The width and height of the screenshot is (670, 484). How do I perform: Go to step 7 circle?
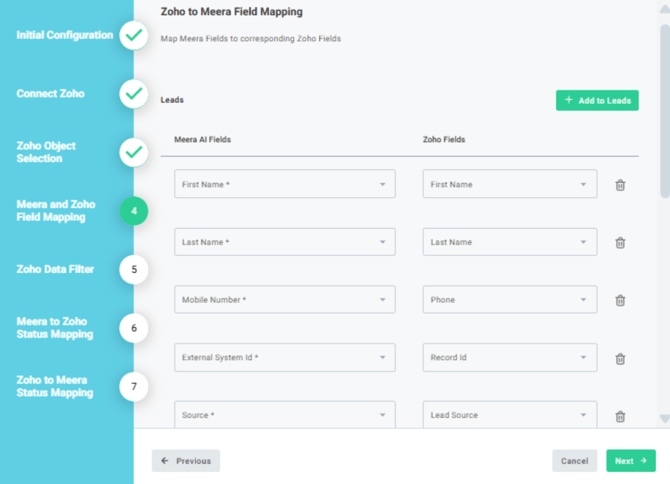[134, 386]
